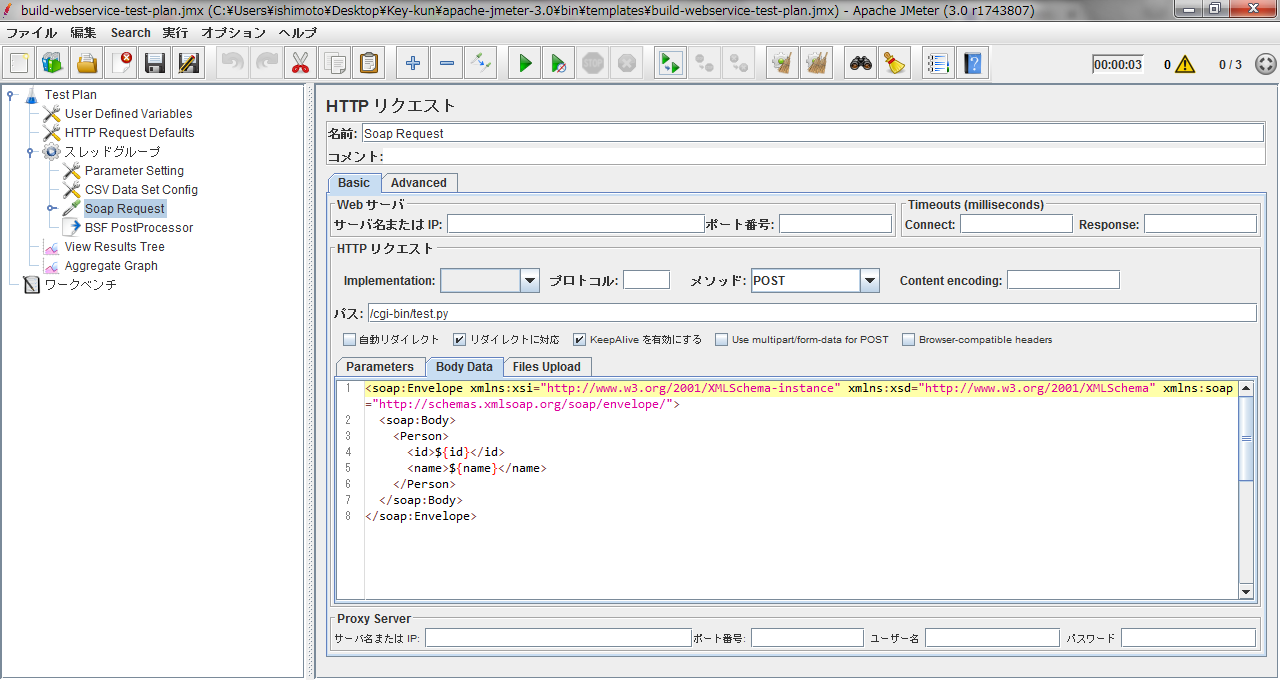Click the Toggle enable/disable toolbar icon
The image size is (1280, 680).
pos(480,63)
